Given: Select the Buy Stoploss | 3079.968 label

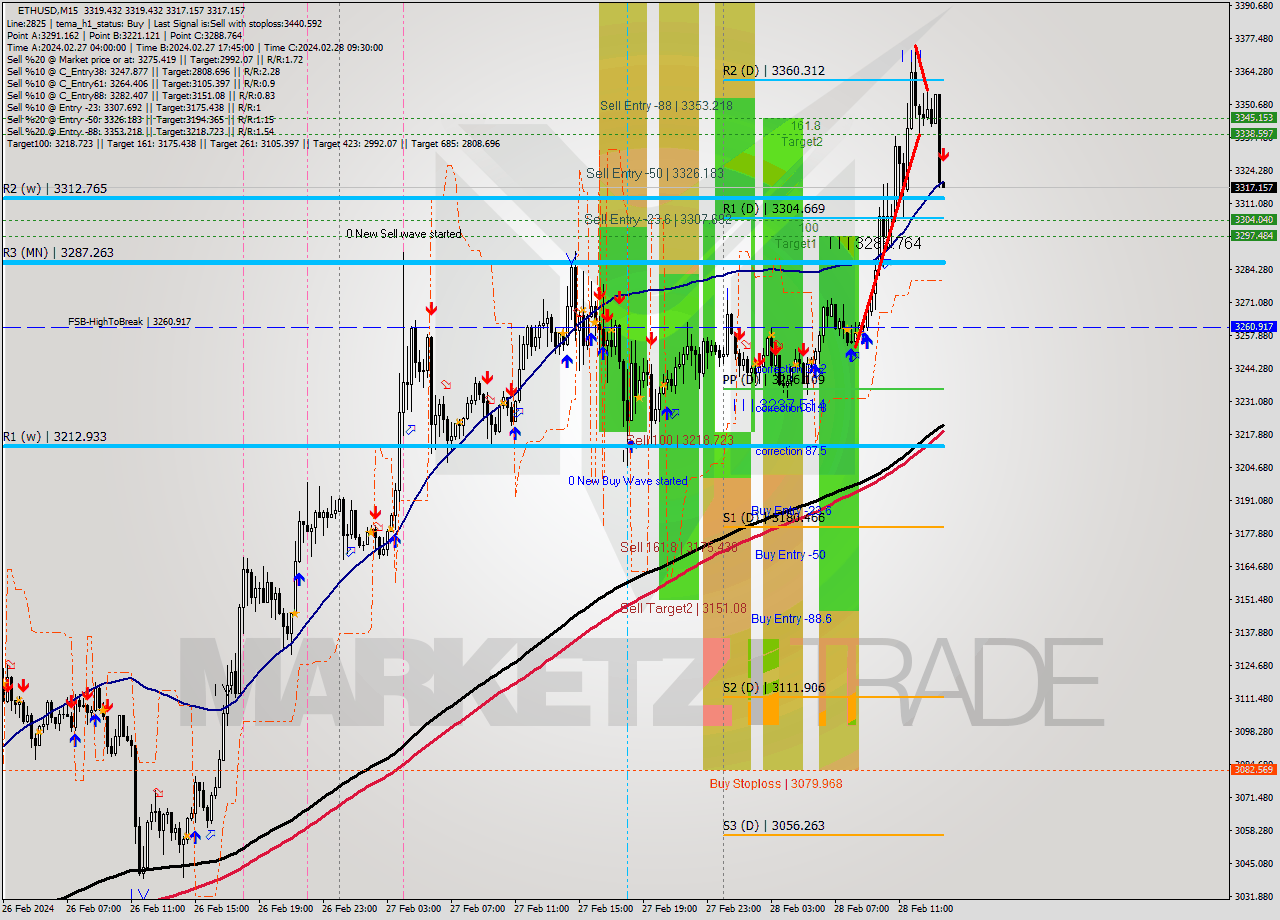Looking at the screenshot, I should tap(776, 784).
